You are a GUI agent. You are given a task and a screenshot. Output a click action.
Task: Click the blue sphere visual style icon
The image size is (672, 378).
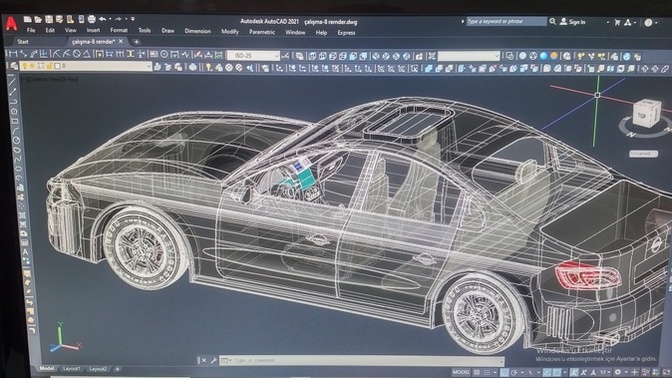coord(543,56)
